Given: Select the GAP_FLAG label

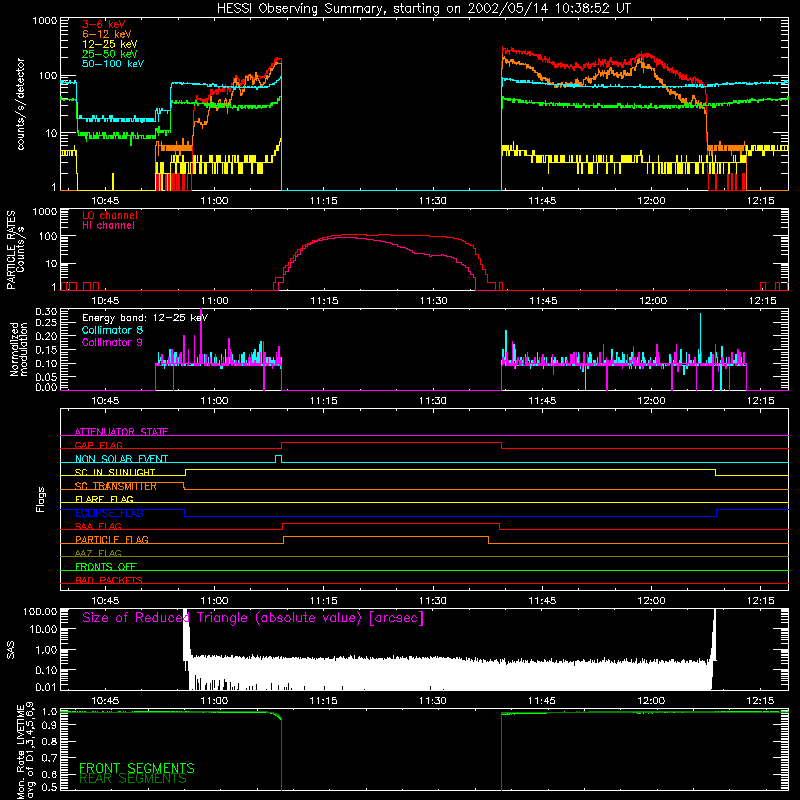Looking at the screenshot, I should tap(98, 445).
